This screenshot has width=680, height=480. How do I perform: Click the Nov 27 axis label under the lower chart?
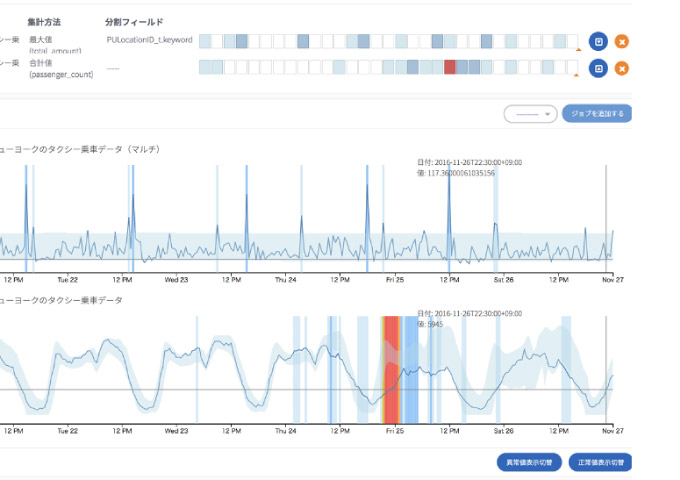point(613,431)
